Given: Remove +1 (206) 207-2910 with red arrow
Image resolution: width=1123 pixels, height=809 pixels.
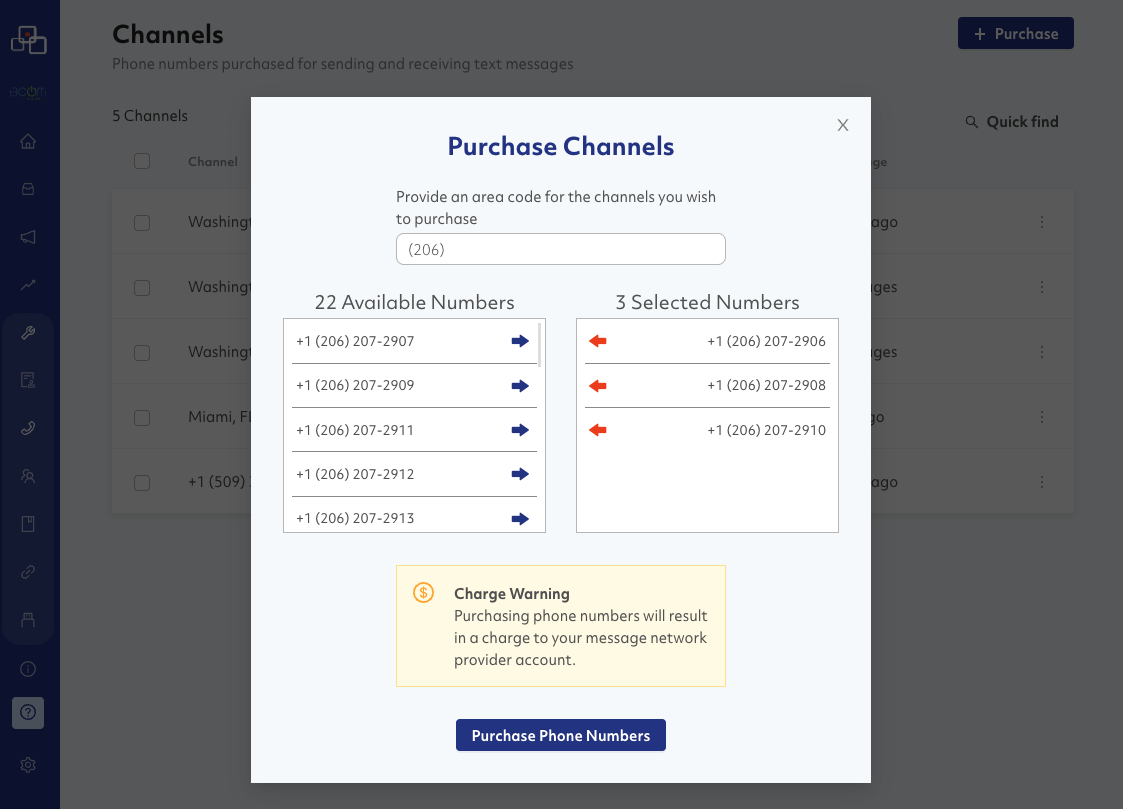Looking at the screenshot, I should tap(598, 430).
